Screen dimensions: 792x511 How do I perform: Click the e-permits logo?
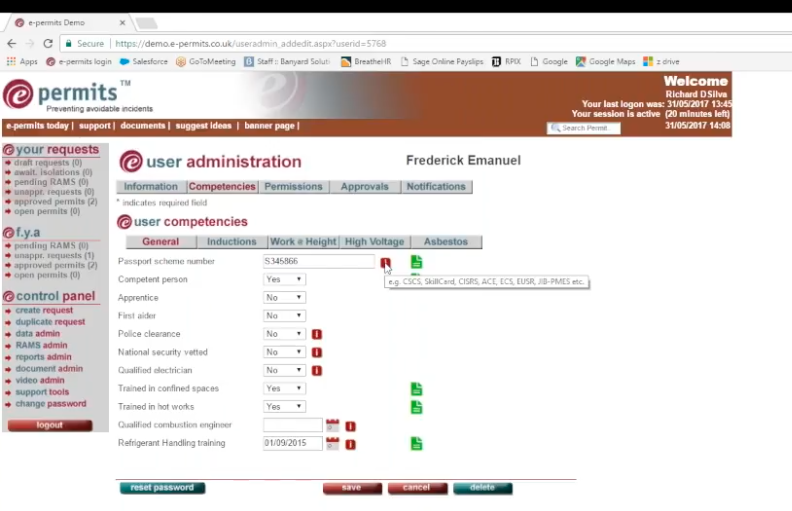click(66, 94)
